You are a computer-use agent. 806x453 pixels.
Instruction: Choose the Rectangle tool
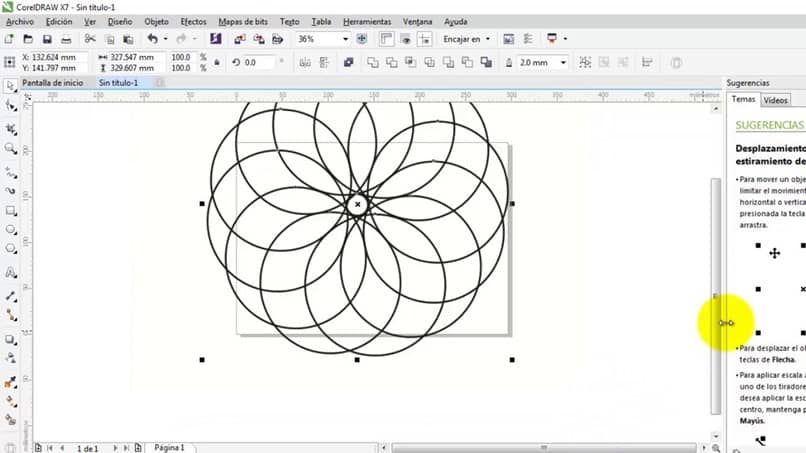(11, 211)
